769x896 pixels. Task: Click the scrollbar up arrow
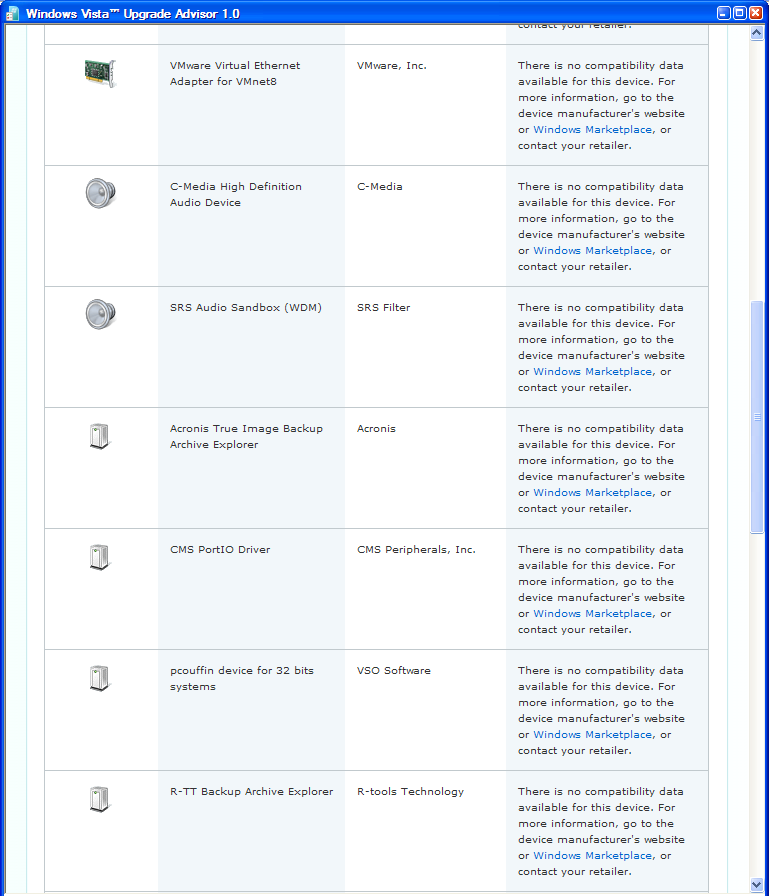click(x=757, y=33)
